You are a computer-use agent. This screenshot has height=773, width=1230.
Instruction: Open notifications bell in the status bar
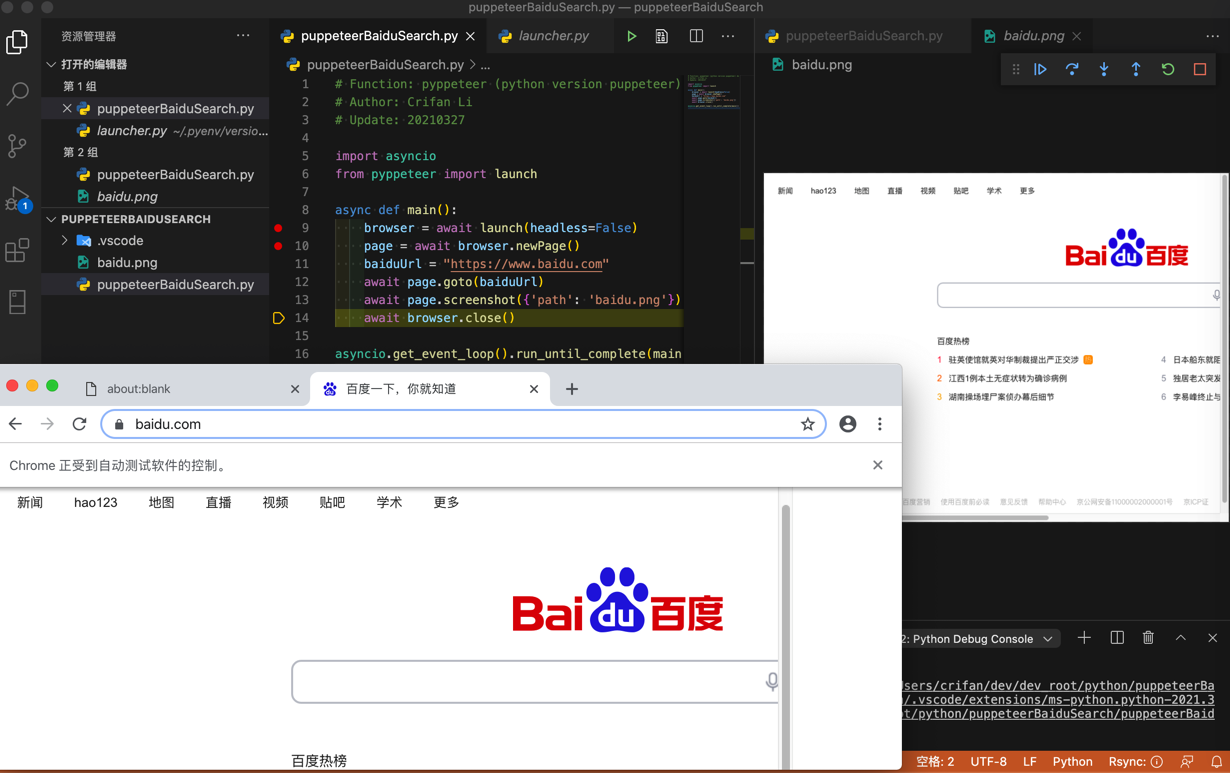pyautogui.click(x=1216, y=762)
